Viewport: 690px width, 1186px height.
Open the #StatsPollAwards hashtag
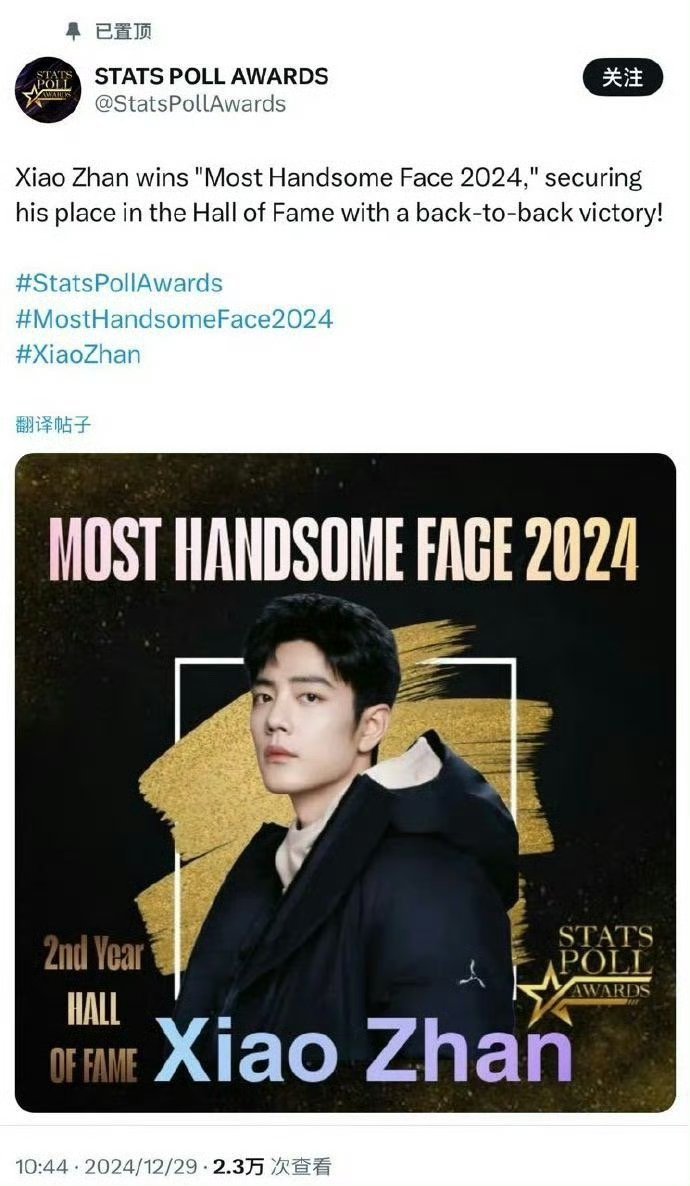(119, 284)
